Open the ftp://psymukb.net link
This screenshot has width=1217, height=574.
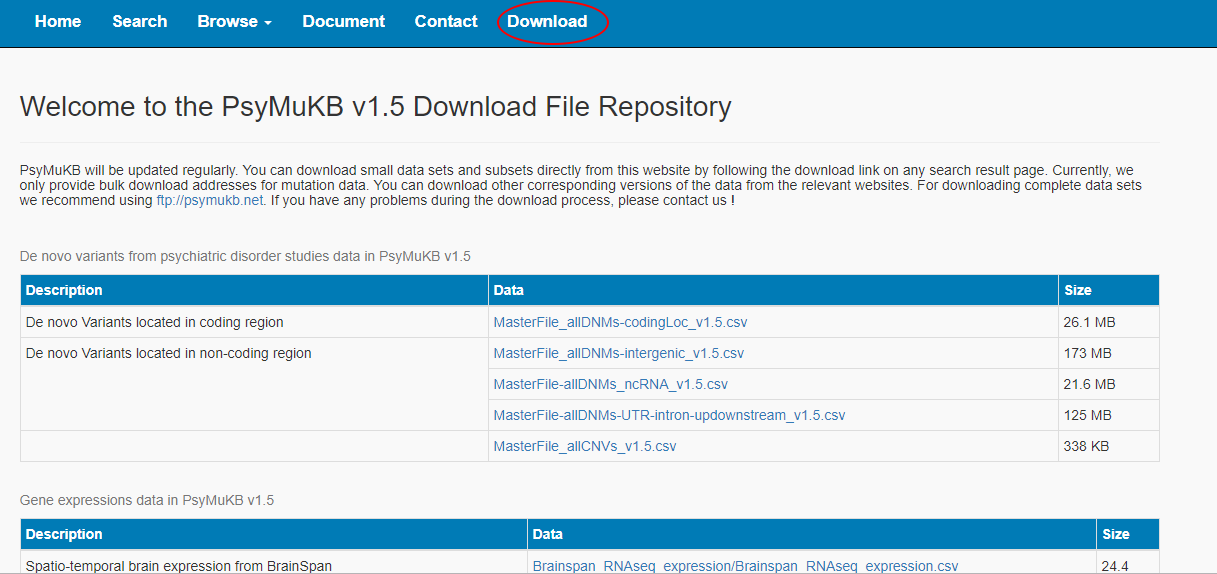pos(210,200)
